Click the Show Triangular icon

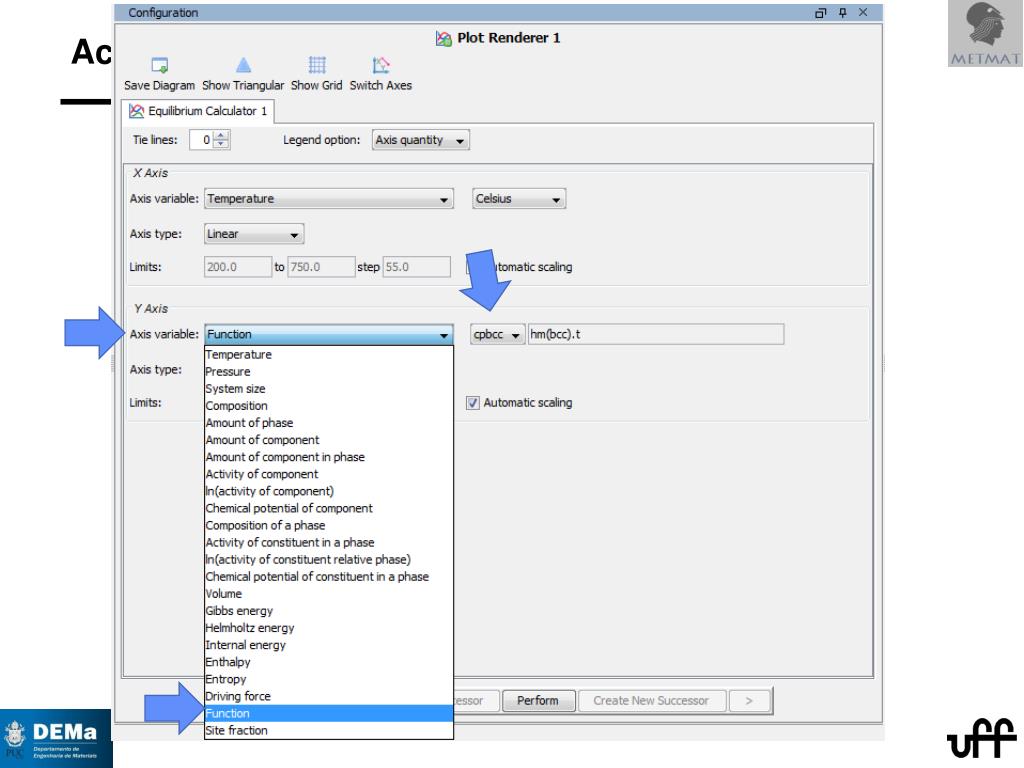(x=243, y=65)
